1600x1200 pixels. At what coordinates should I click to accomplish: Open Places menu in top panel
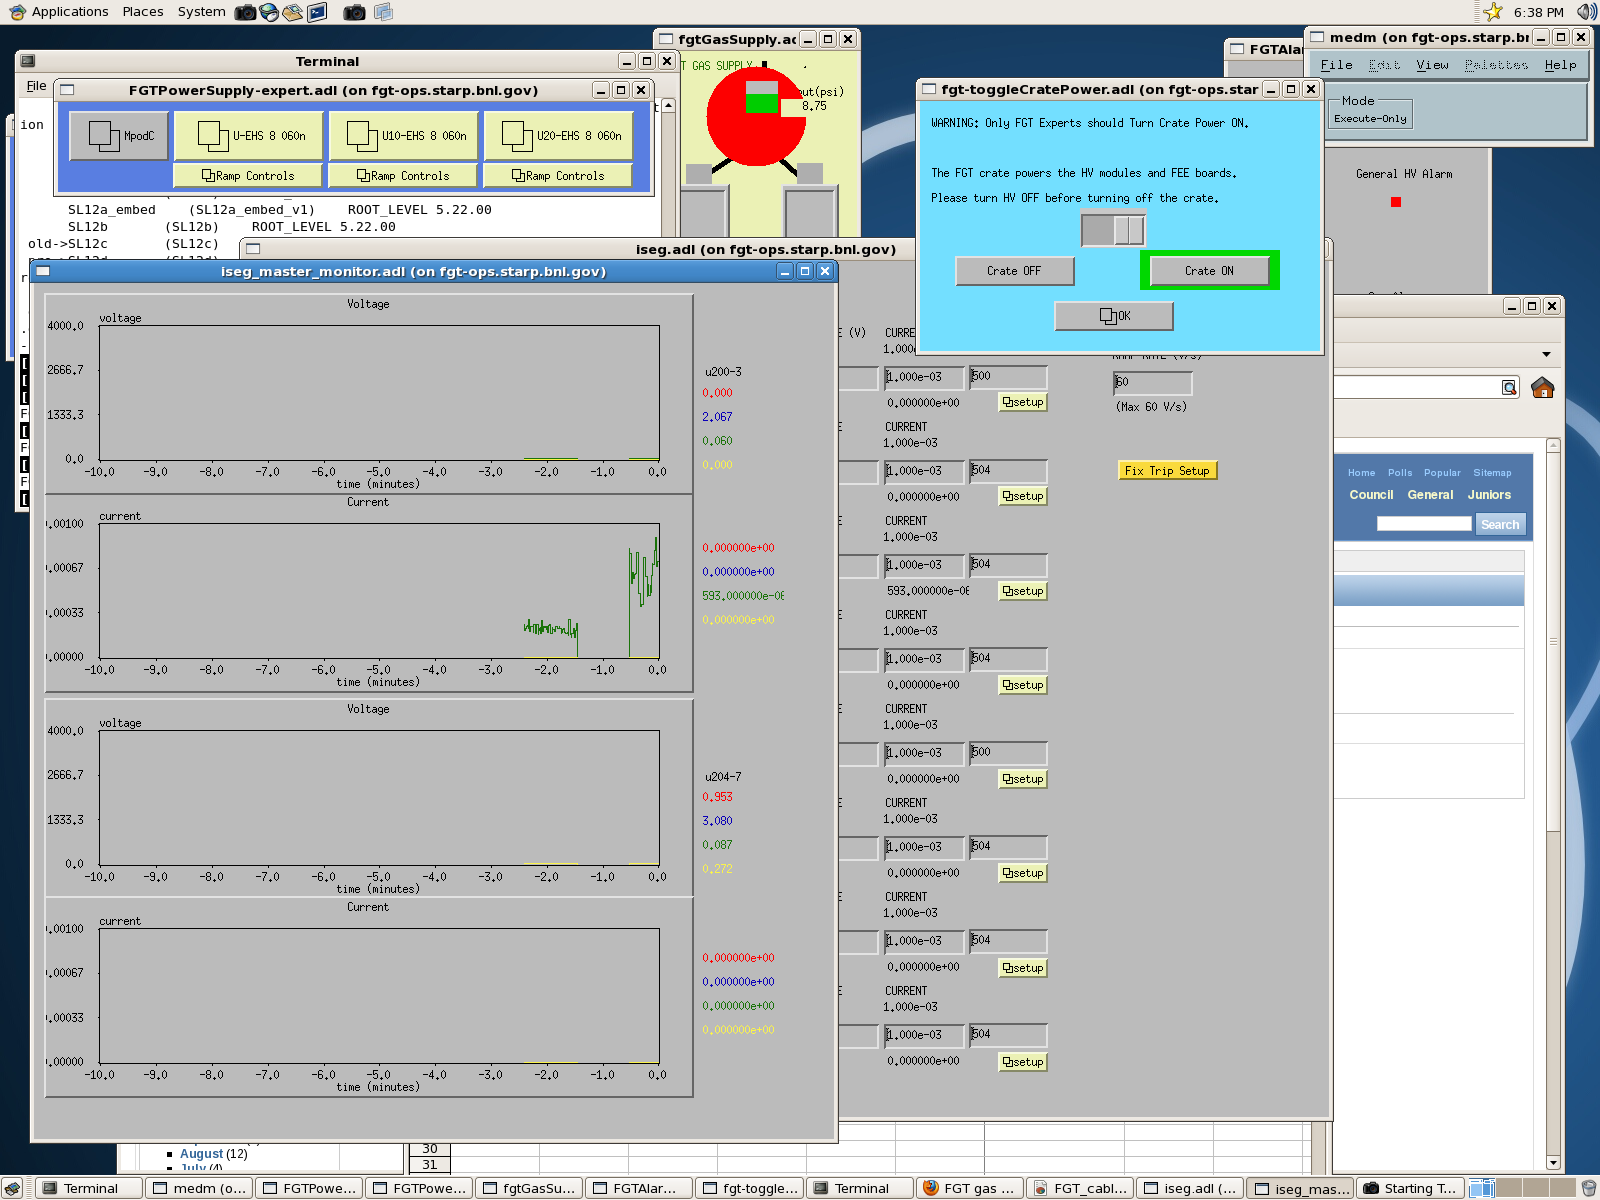tap(143, 12)
